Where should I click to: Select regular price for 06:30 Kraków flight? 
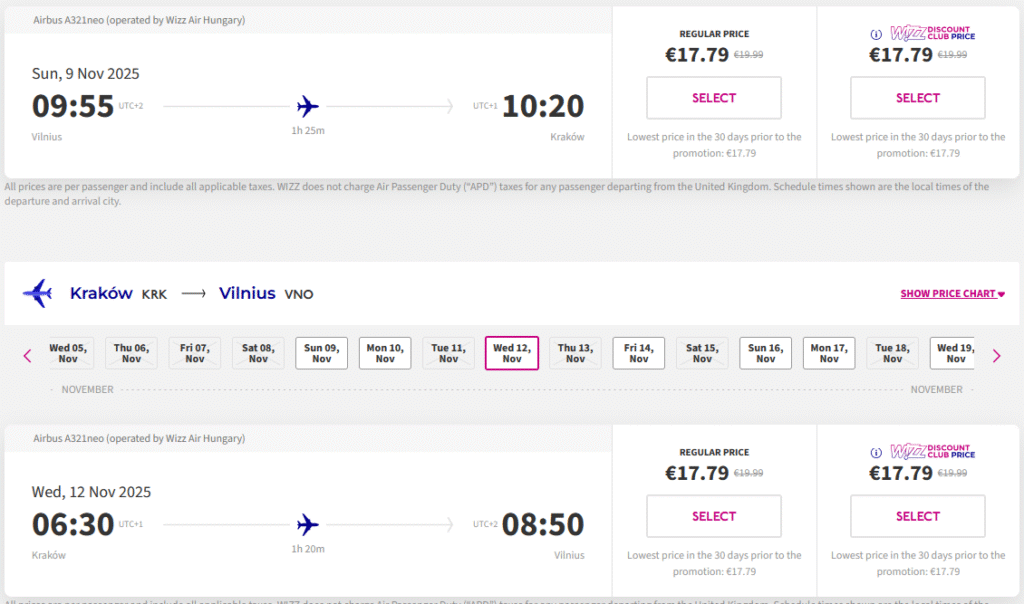point(714,516)
